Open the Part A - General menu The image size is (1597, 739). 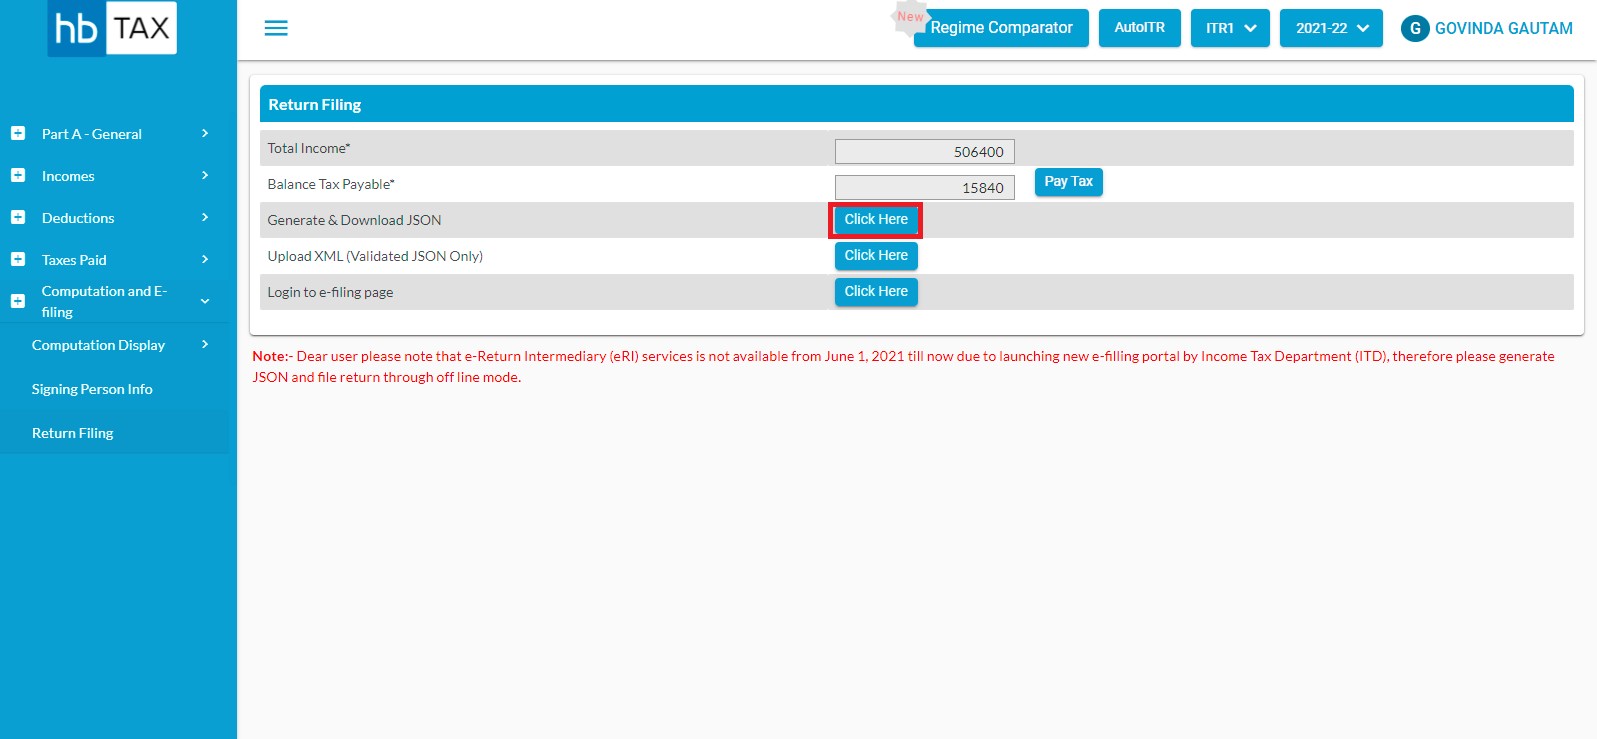point(92,134)
